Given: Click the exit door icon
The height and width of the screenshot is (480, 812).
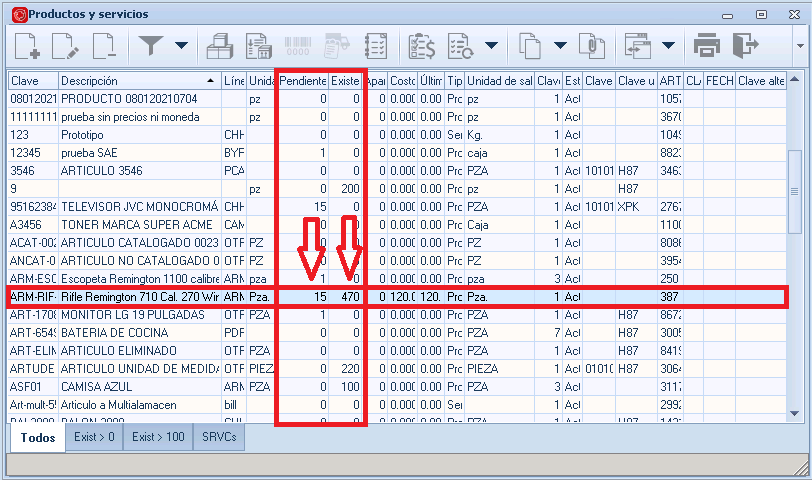Looking at the screenshot, I should [x=744, y=45].
